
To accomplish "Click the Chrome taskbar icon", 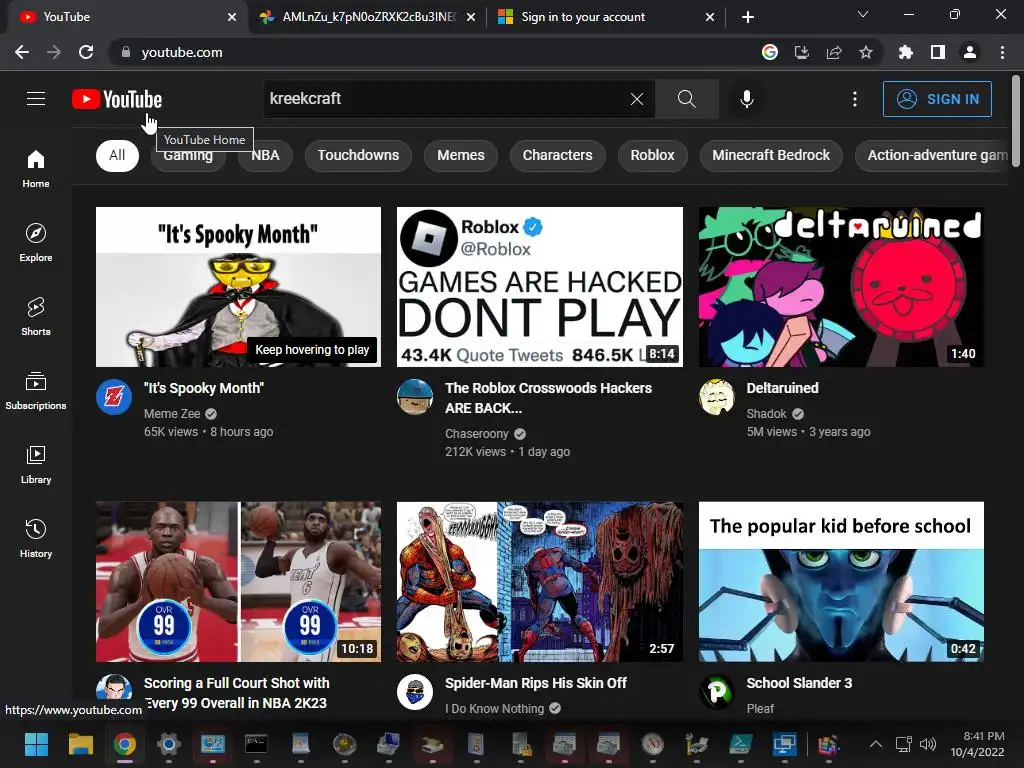I will (x=124, y=744).
